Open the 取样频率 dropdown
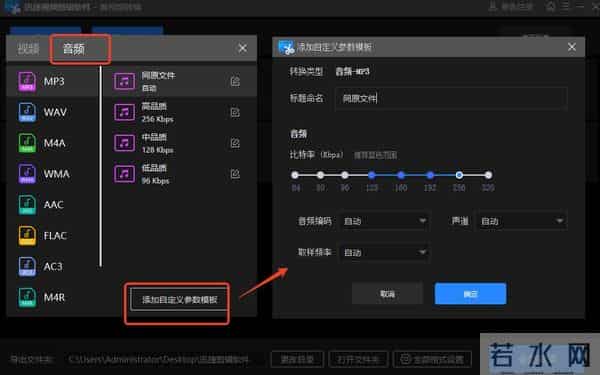This screenshot has width=600, height=375. [x=385, y=252]
